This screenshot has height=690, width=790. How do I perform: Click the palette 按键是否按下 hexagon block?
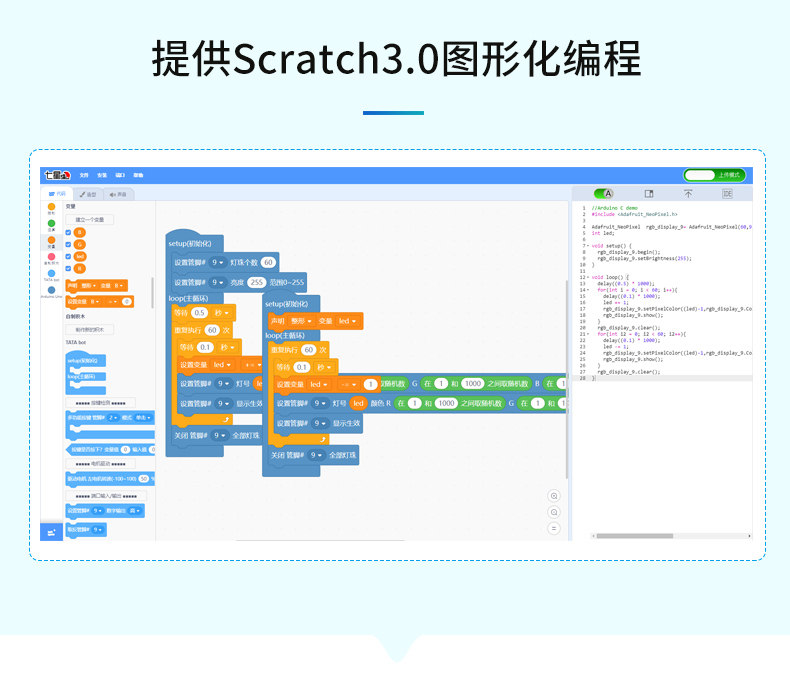[110, 449]
